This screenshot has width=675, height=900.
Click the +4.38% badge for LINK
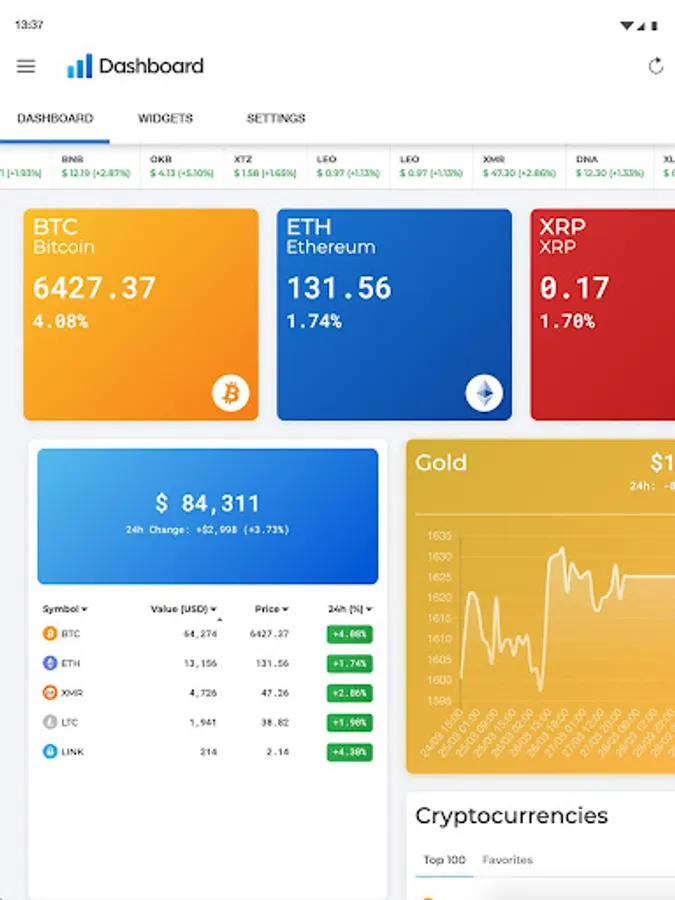[350, 752]
